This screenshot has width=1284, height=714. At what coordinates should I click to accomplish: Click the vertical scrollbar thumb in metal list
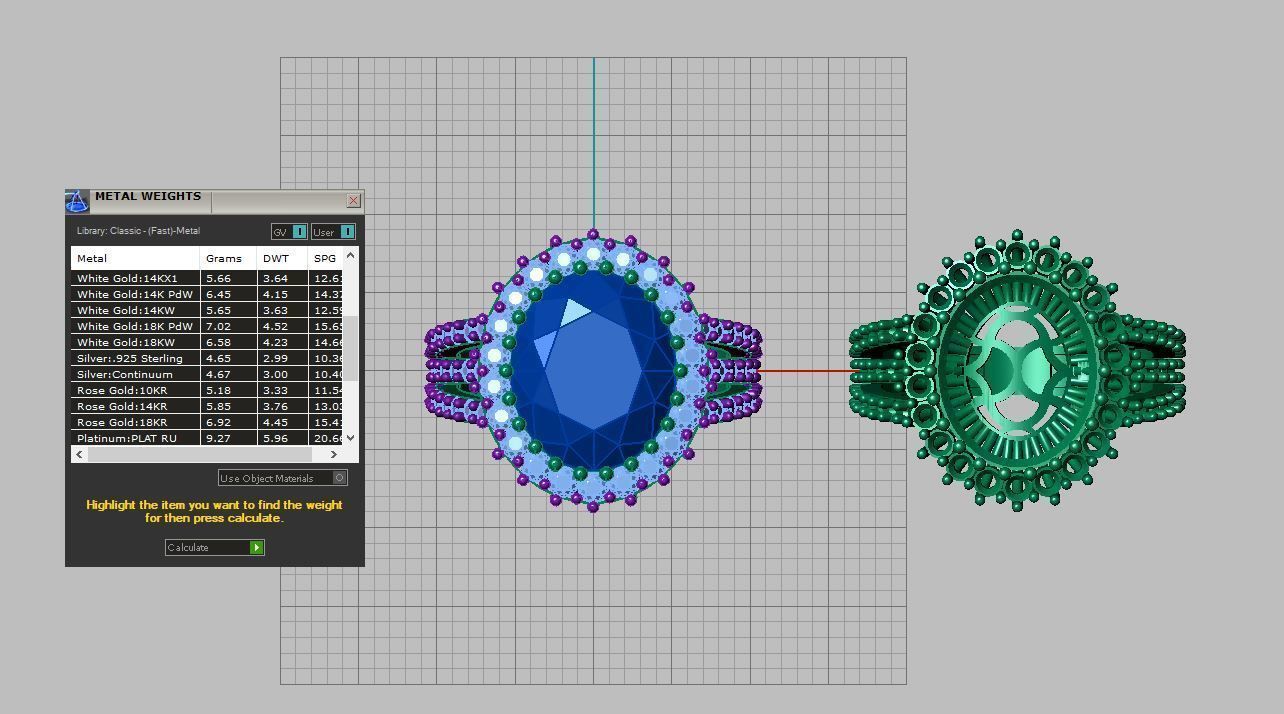click(350, 348)
